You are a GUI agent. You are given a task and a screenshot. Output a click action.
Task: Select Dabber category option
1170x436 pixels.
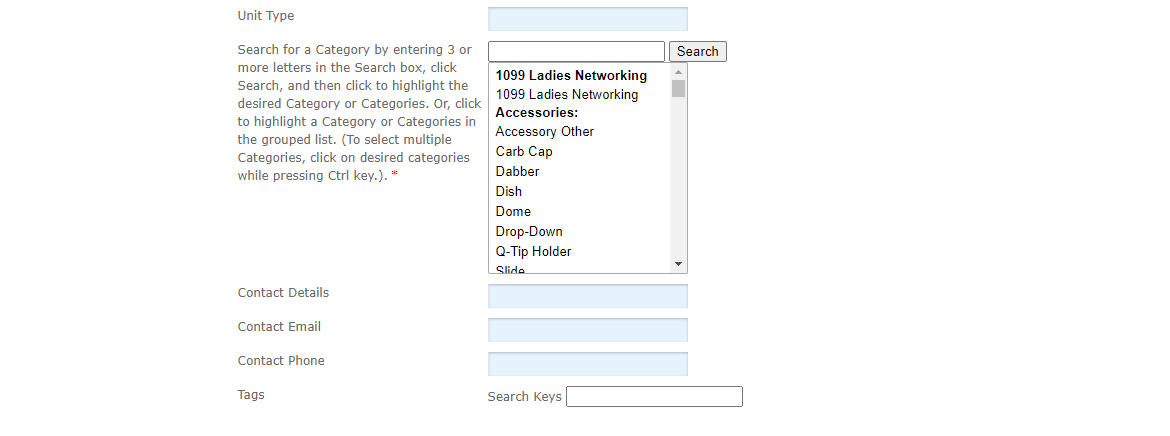517,172
